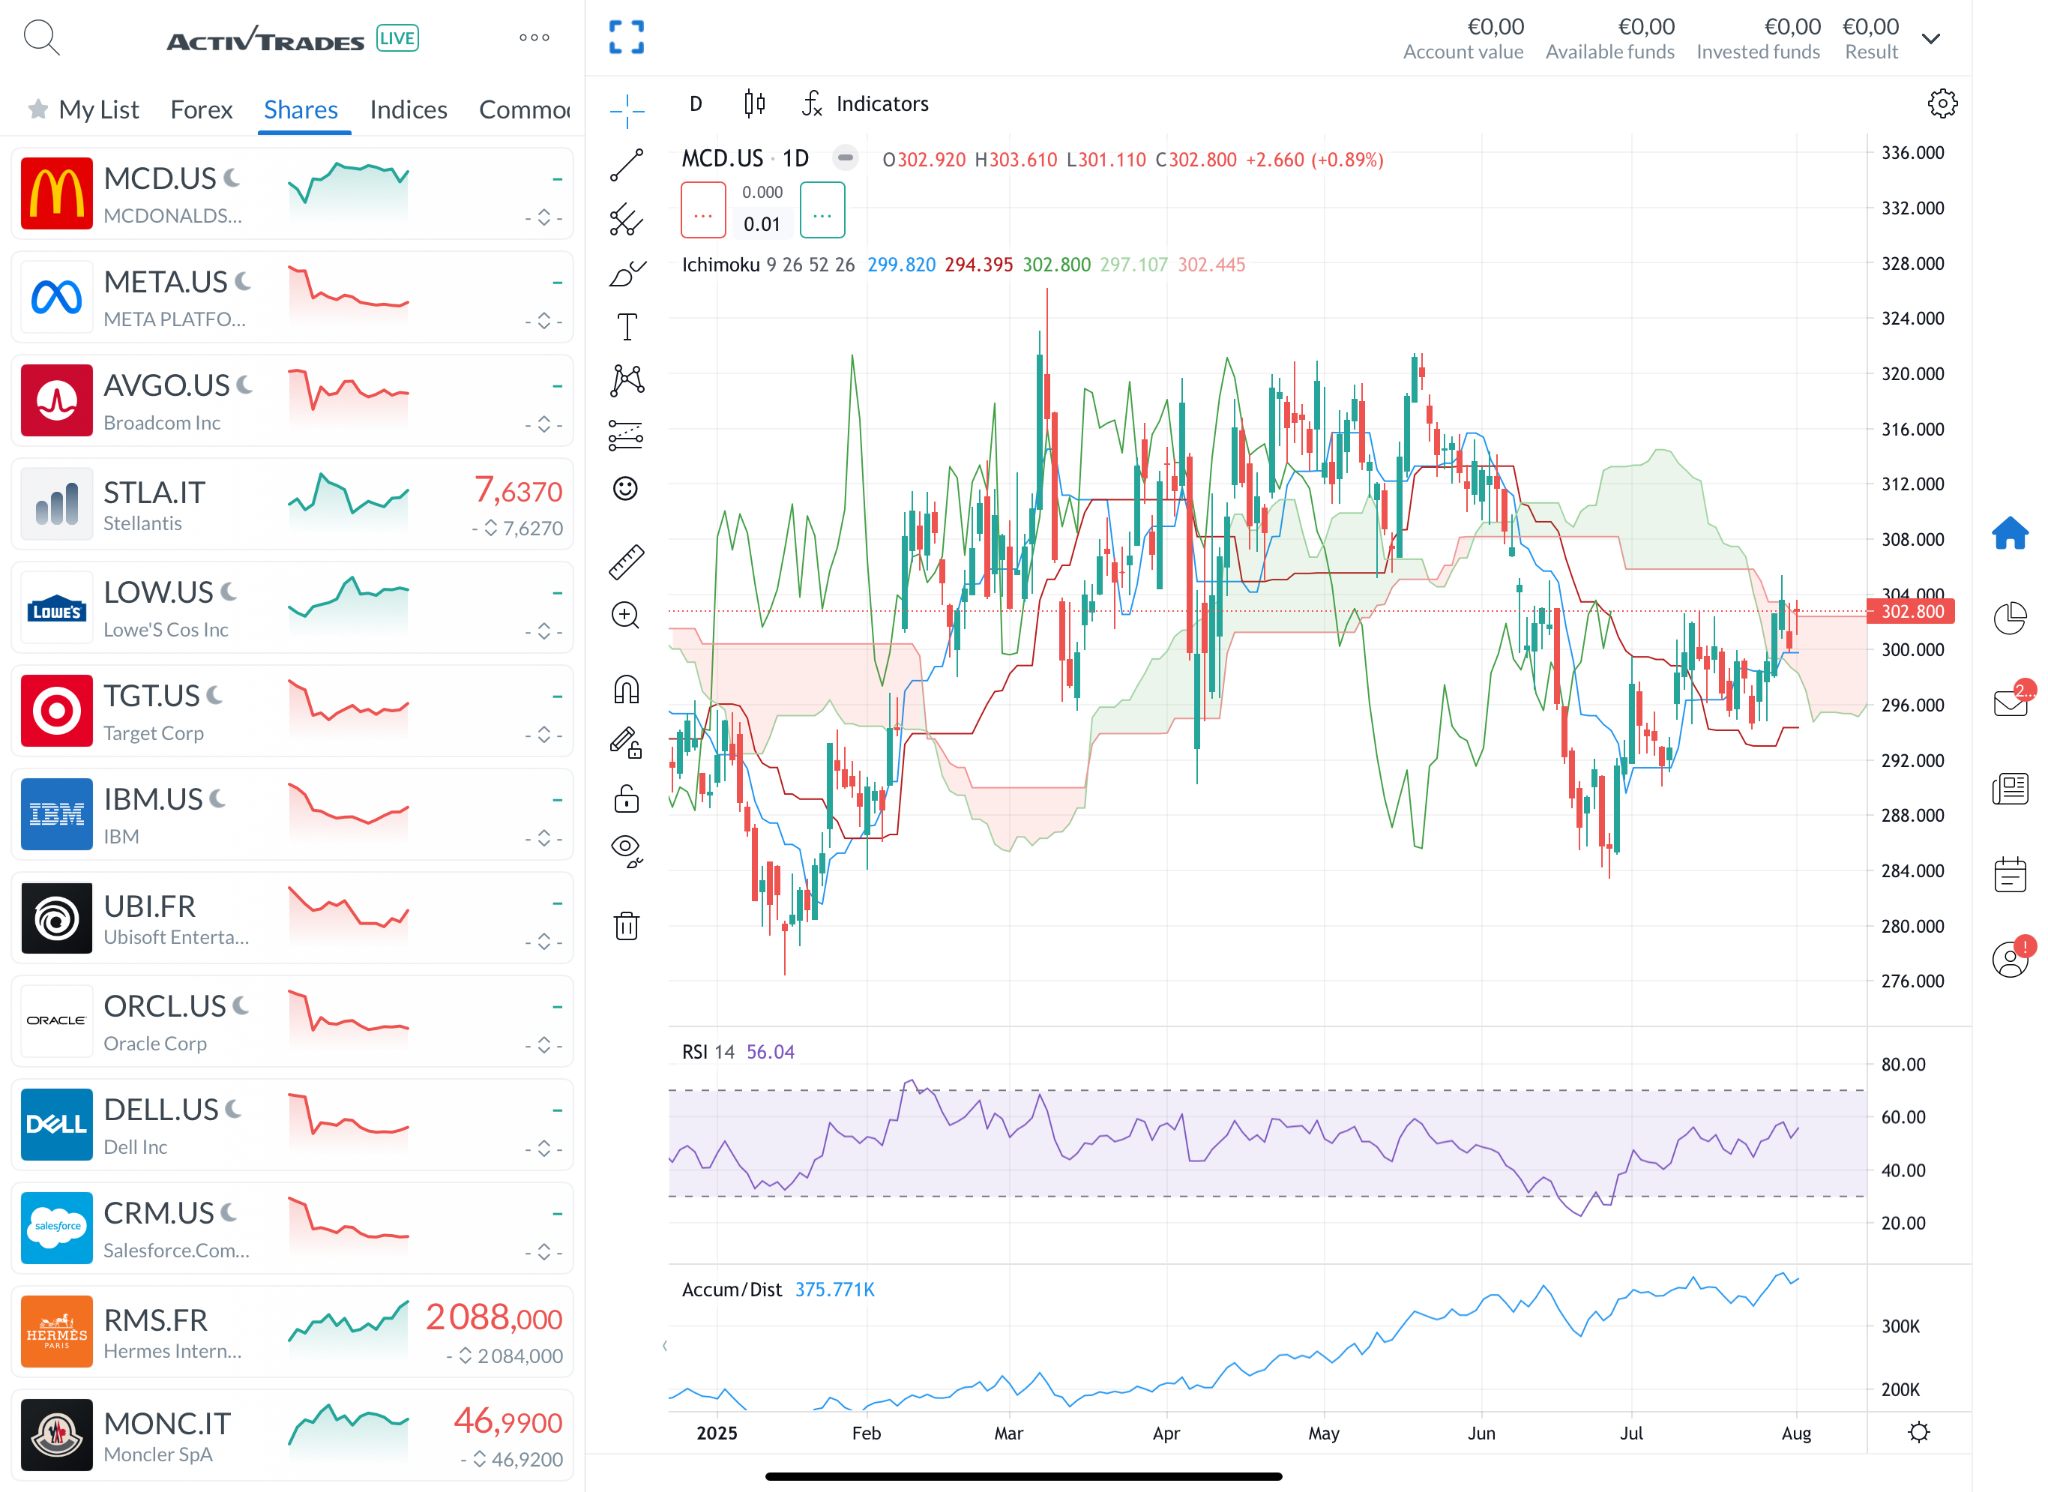Open chart settings gear icon

click(1942, 103)
